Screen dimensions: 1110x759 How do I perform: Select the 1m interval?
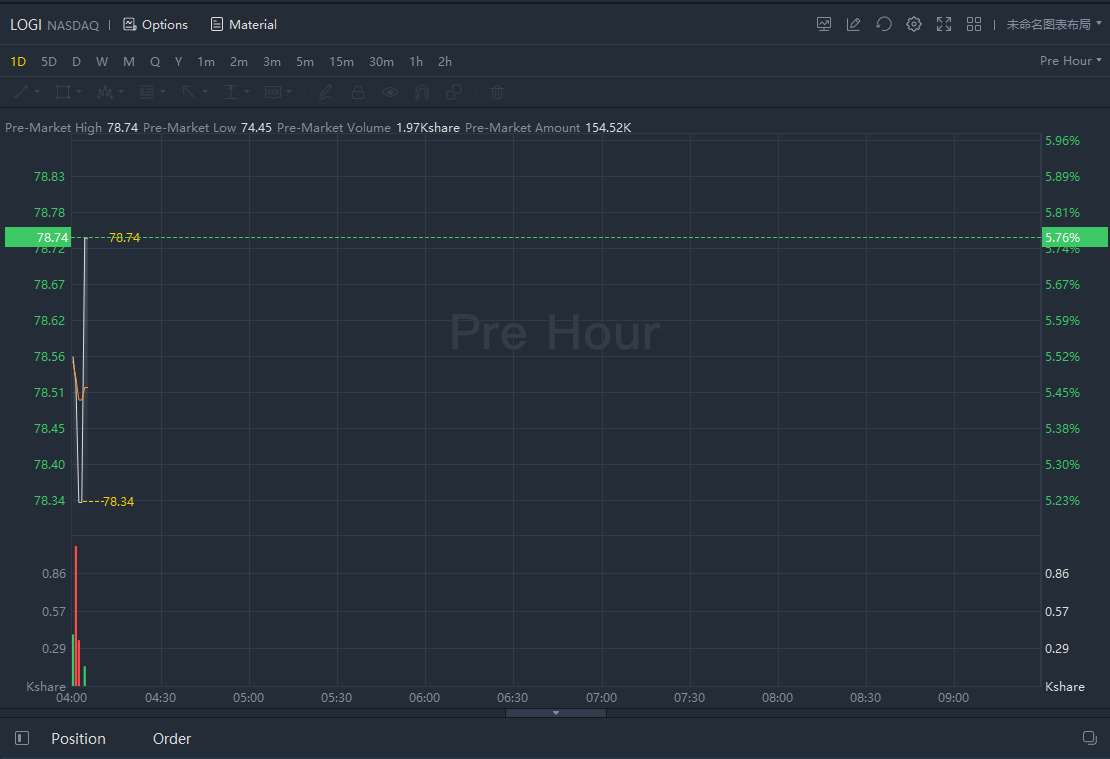click(x=206, y=62)
